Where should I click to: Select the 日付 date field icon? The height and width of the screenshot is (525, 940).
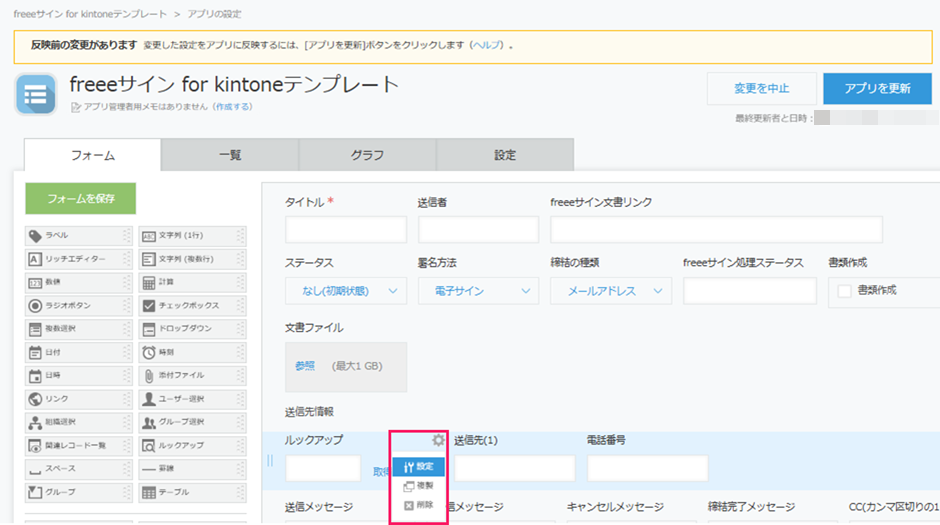click(35, 352)
